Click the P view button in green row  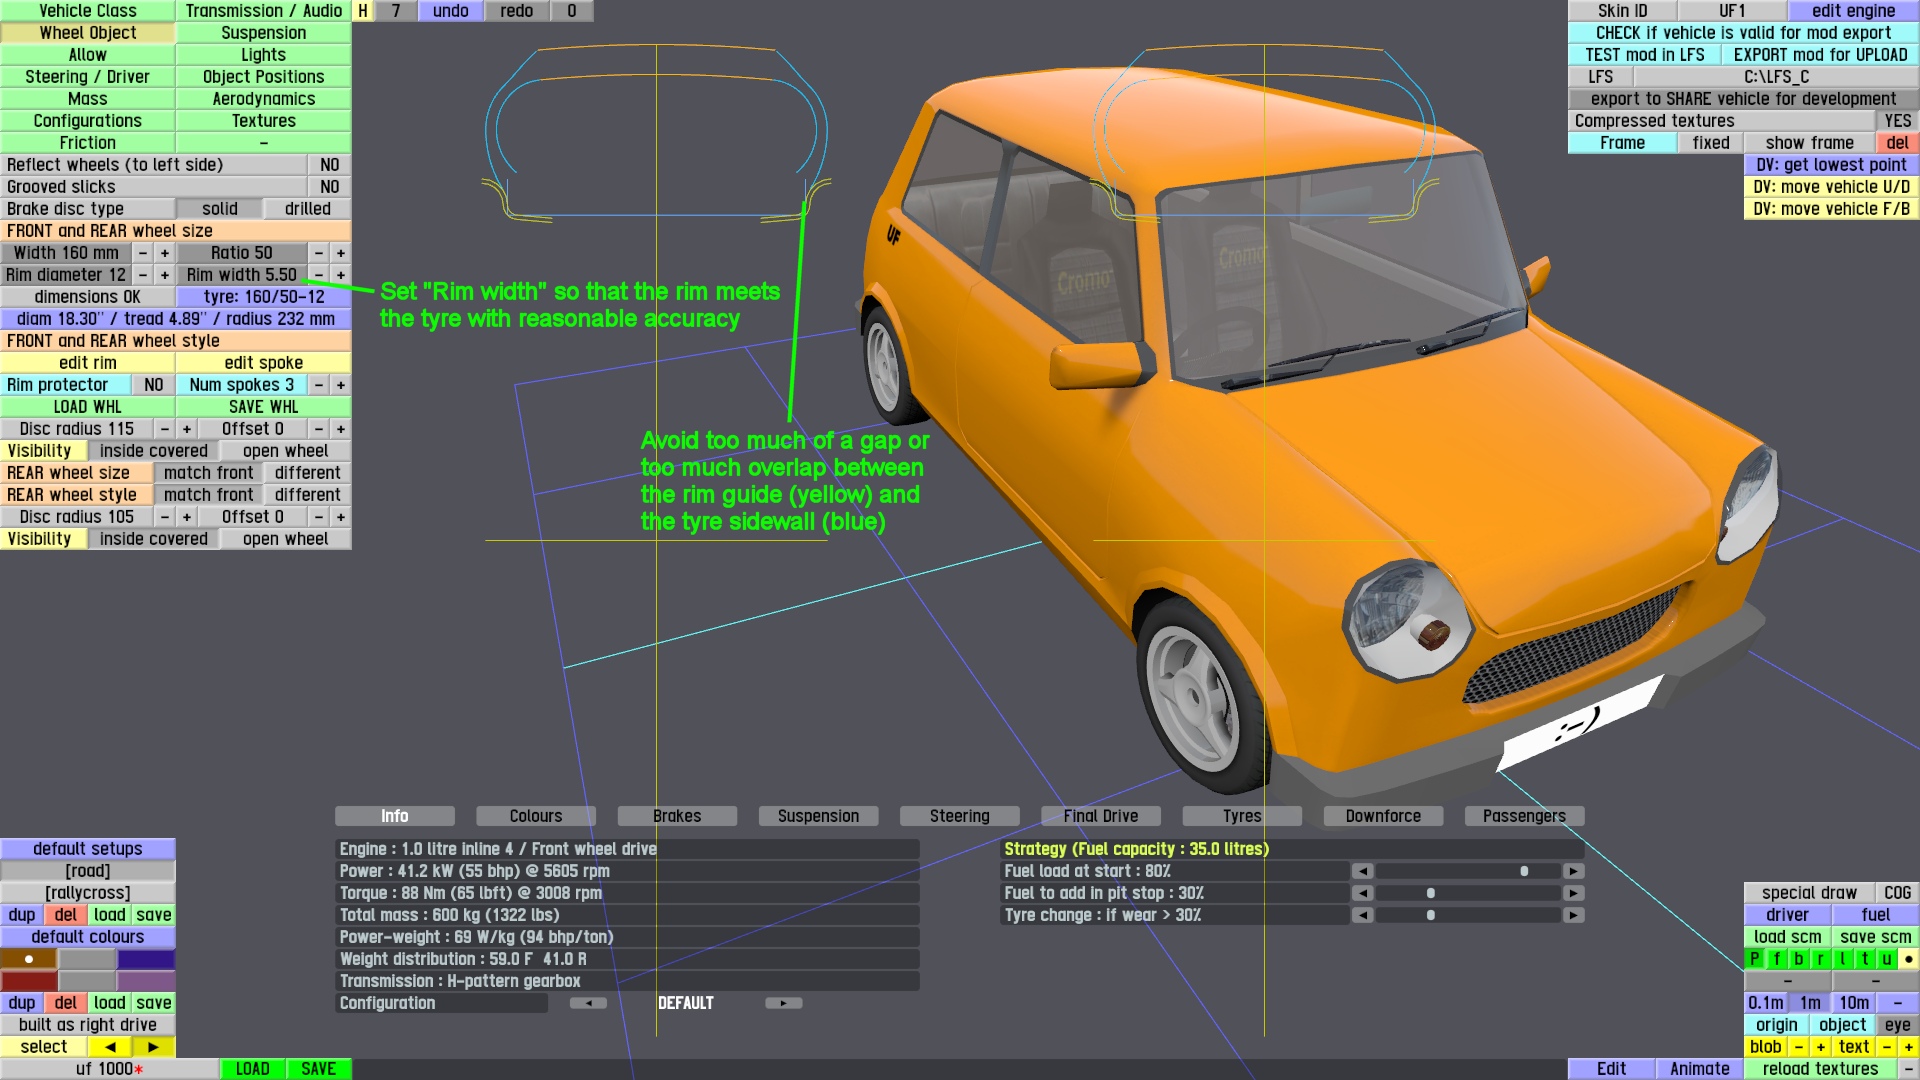click(x=1754, y=959)
